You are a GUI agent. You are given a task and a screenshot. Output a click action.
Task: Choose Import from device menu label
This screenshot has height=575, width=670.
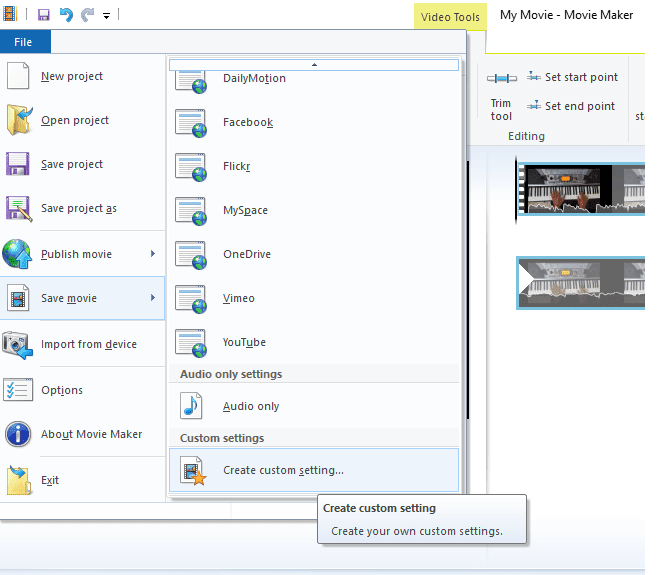pos(89,344)
